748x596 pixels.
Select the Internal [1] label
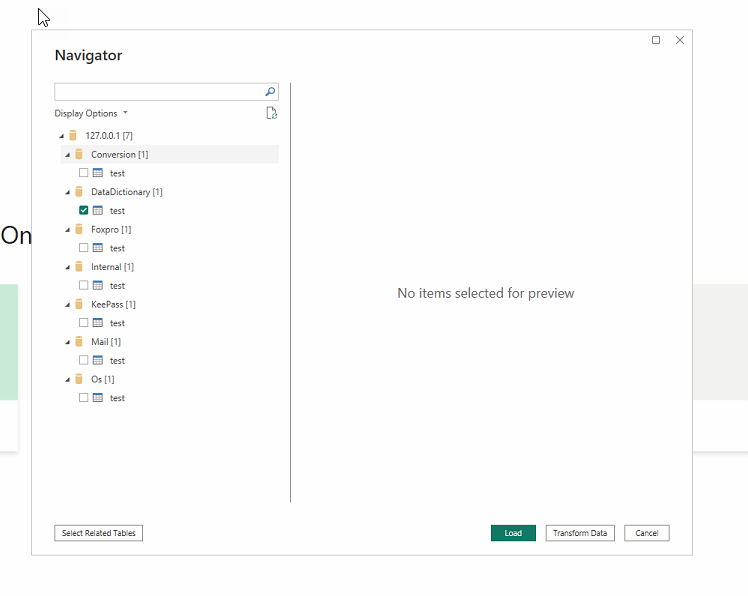tap(113, 267)
